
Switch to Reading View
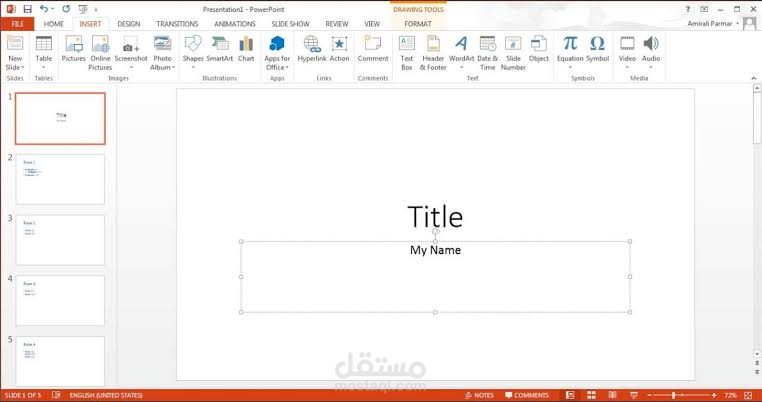pyautogui.click(x=612, y=395)
